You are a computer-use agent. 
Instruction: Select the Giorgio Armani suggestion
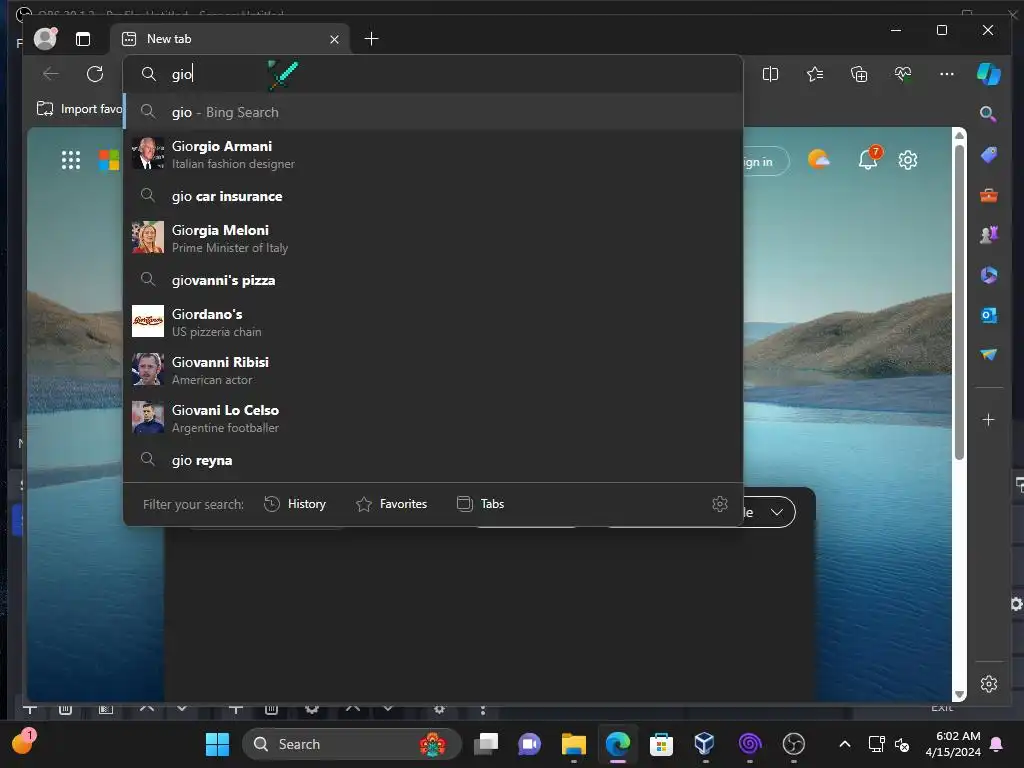click(432, 154)
